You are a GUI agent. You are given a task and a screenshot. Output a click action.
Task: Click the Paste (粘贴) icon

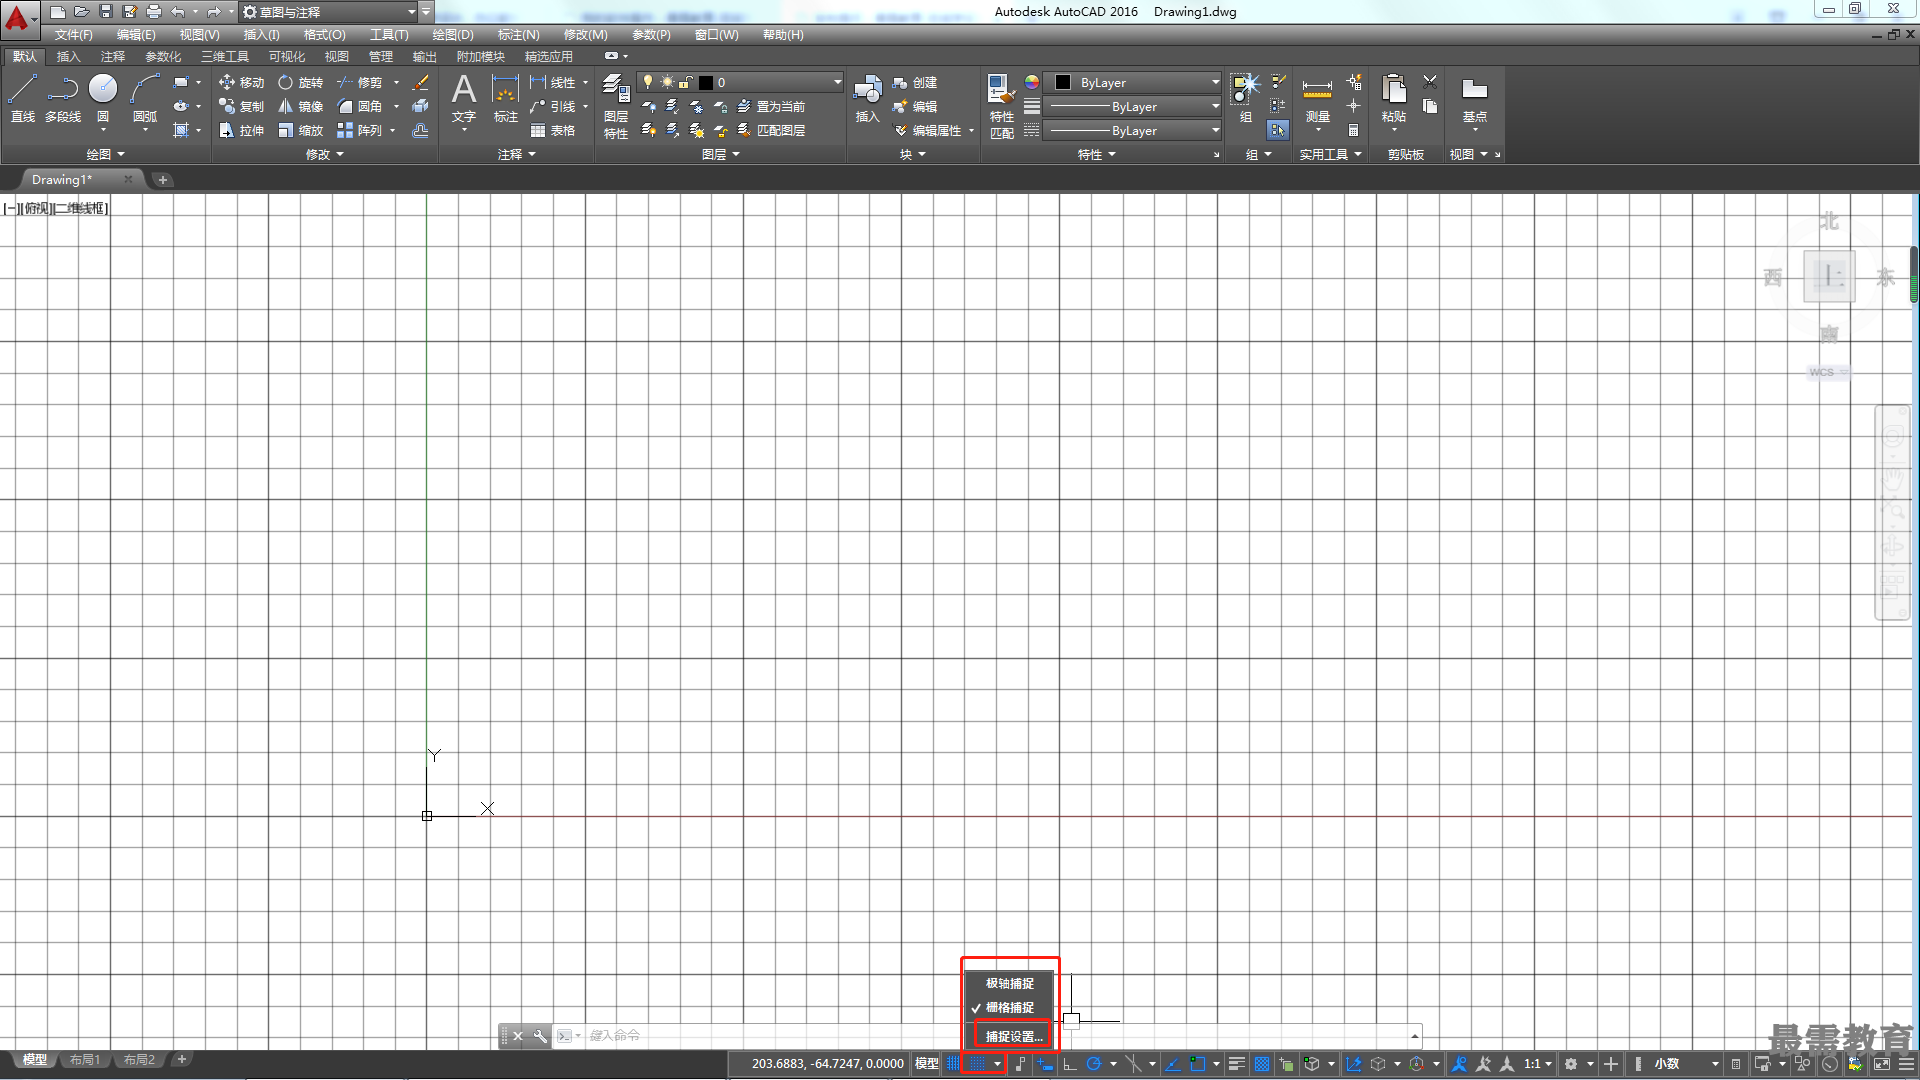(1393, 98)
